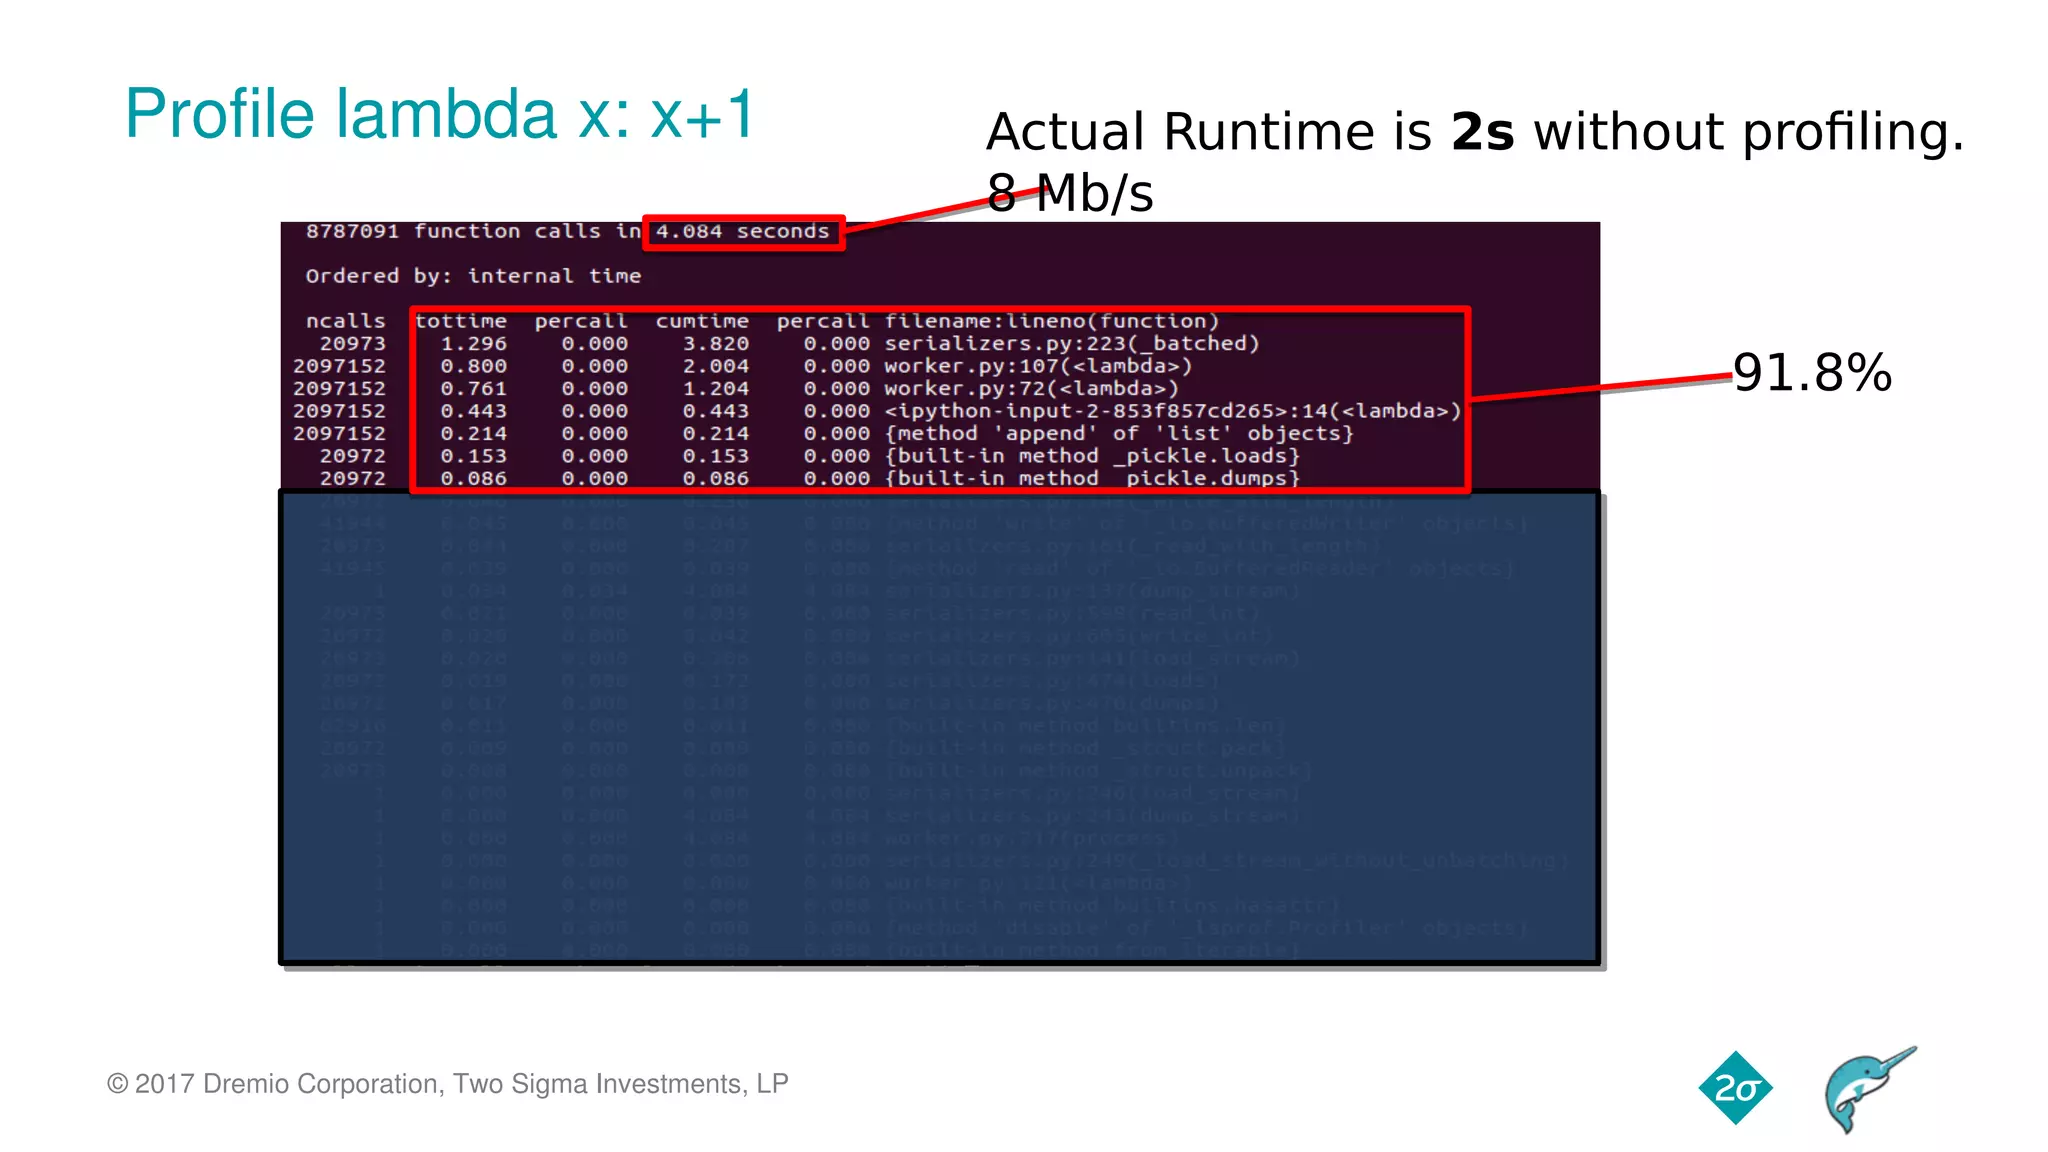Click the '91.8%' annotation label
Image resolution: width=2048 pixels, height=1152 pixels.
1811,373
